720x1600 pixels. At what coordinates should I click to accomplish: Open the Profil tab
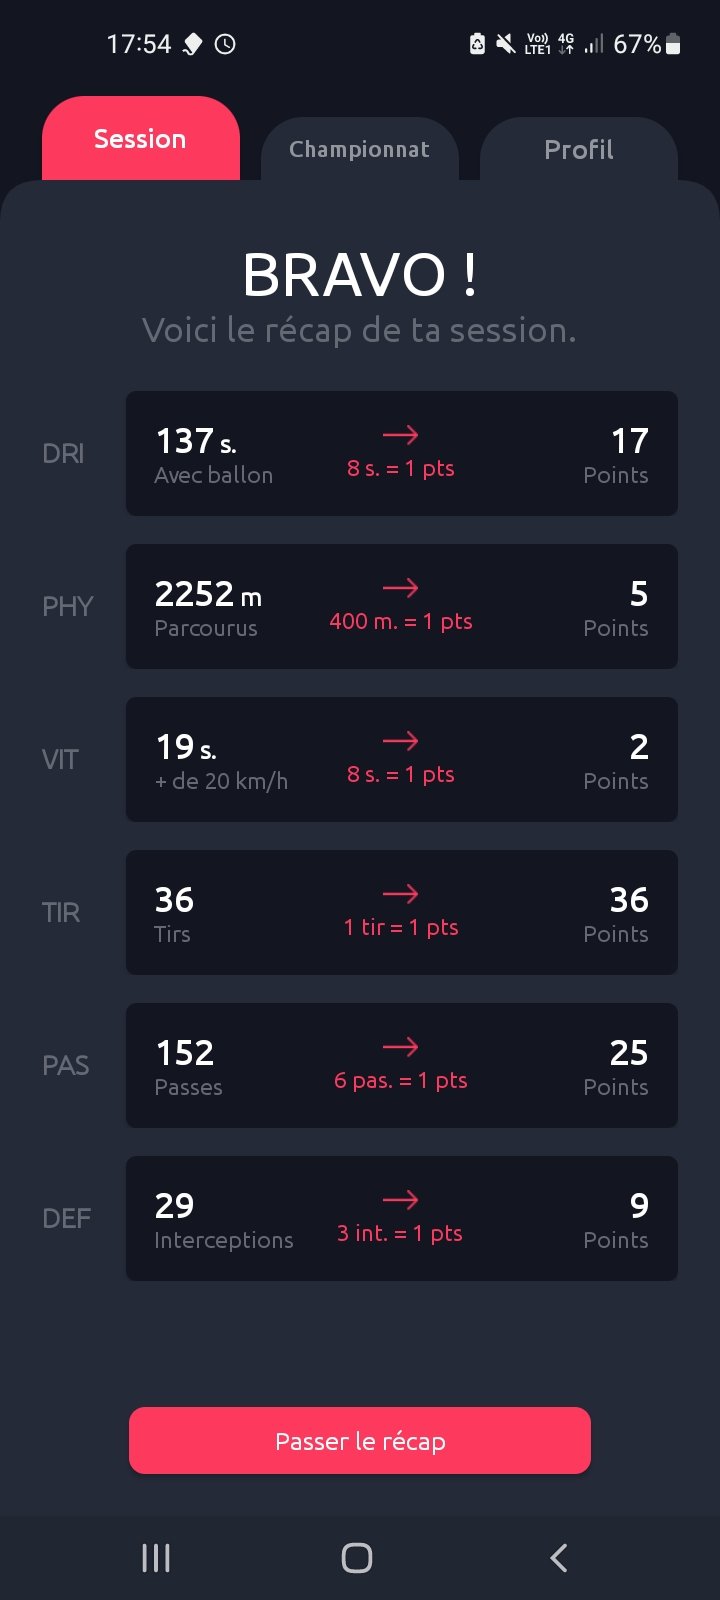578,150
